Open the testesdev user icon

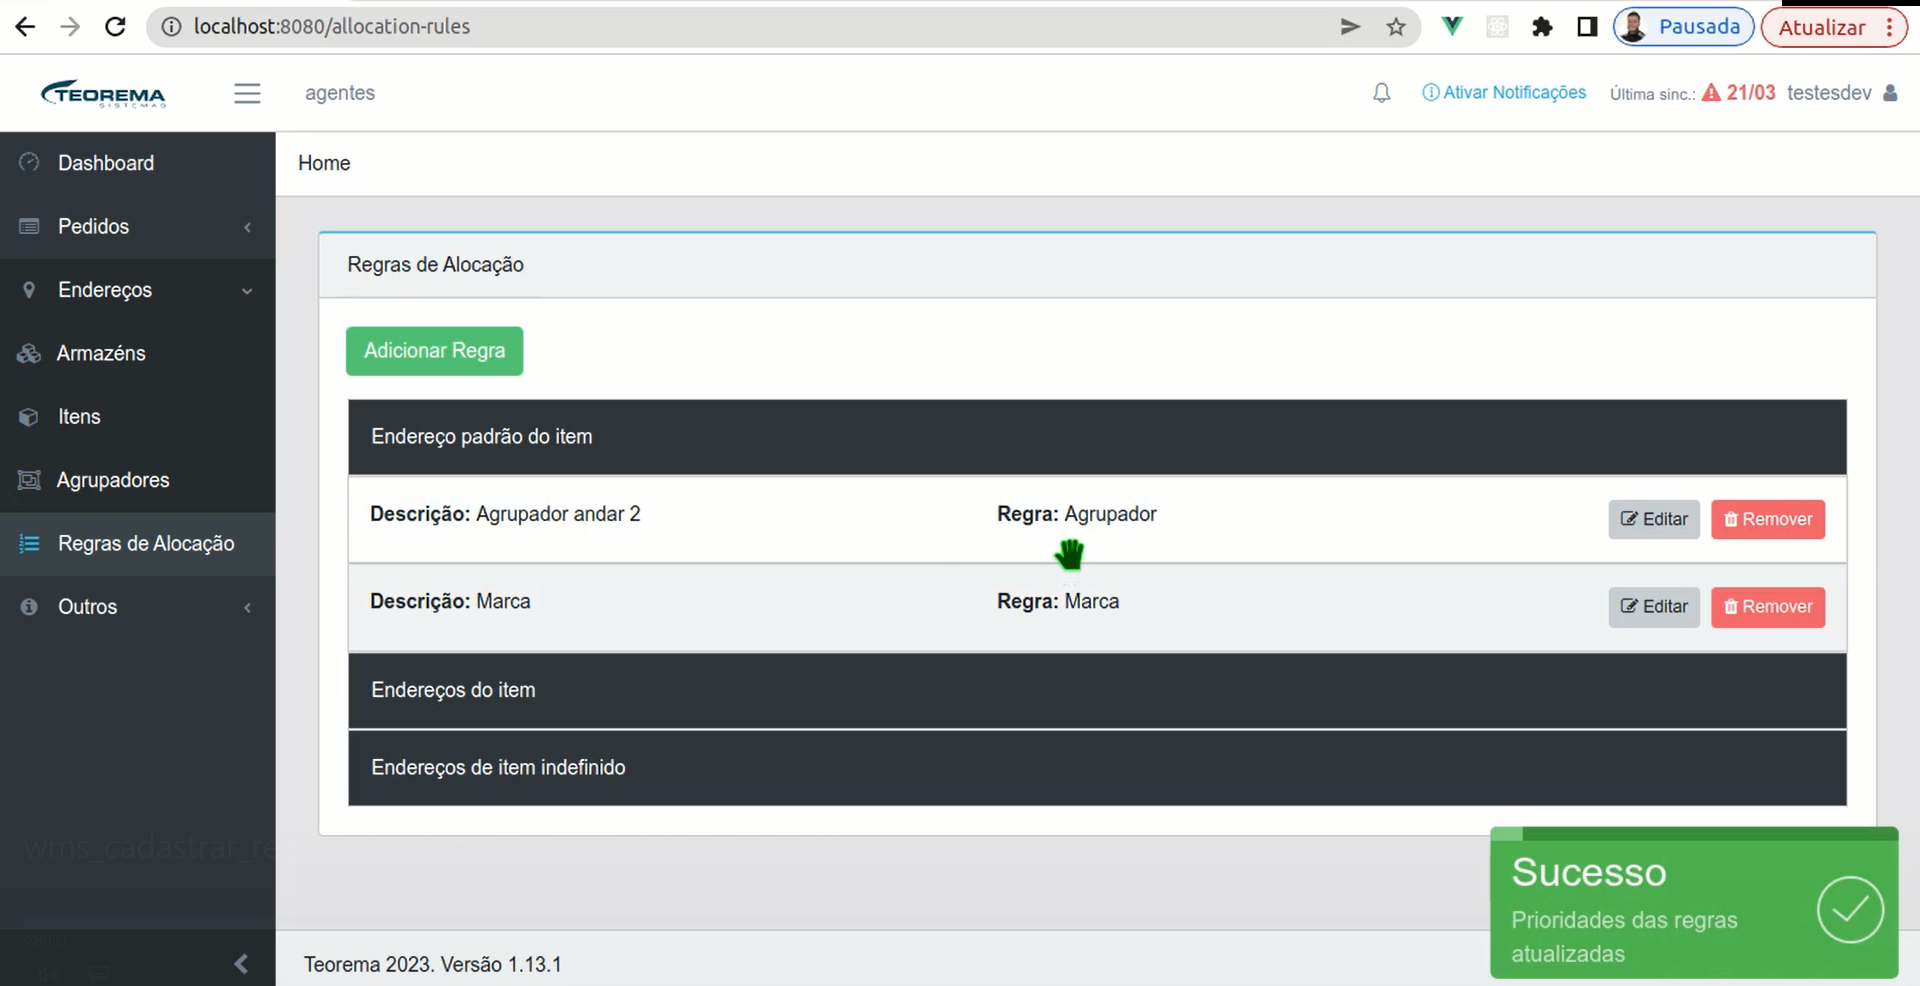click(1890, 93)
